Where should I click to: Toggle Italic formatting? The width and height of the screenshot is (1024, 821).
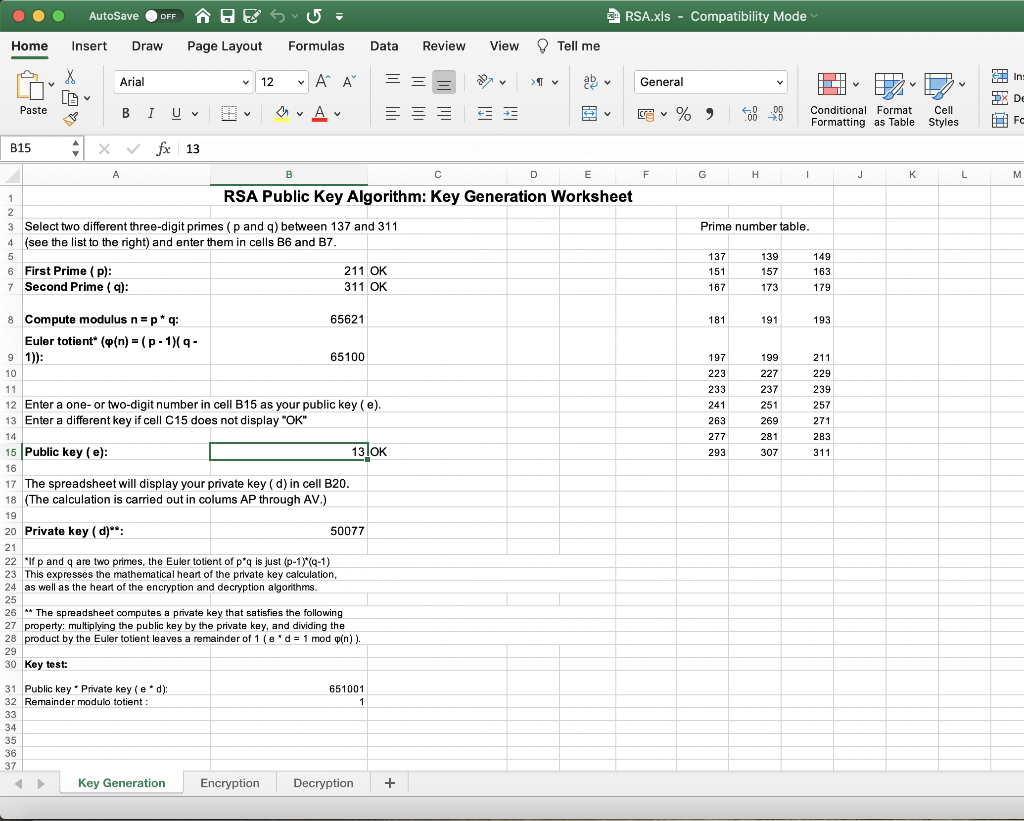pos(151,113)
